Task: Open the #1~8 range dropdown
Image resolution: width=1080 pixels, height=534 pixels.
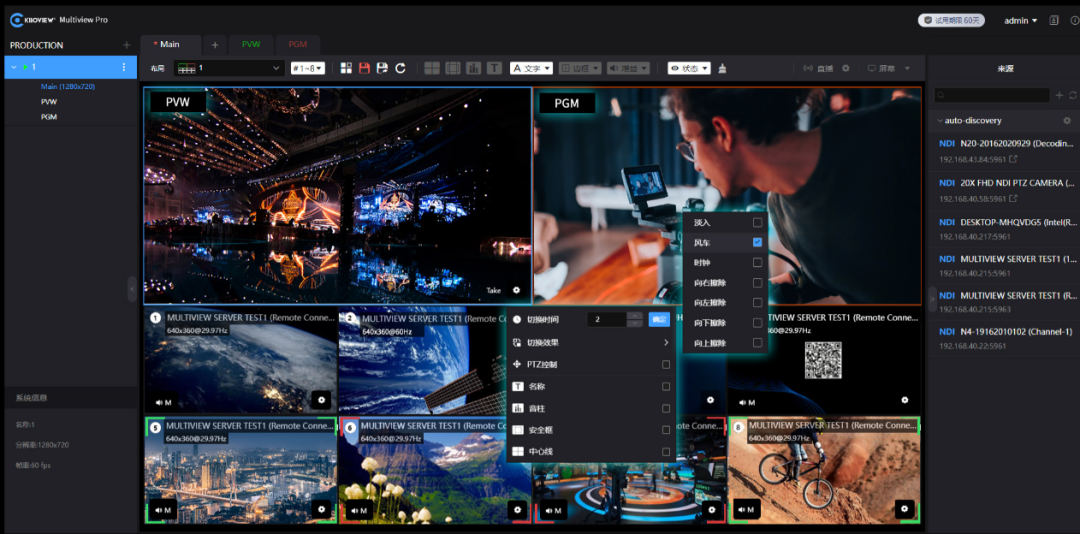Action: coord(307,68)
